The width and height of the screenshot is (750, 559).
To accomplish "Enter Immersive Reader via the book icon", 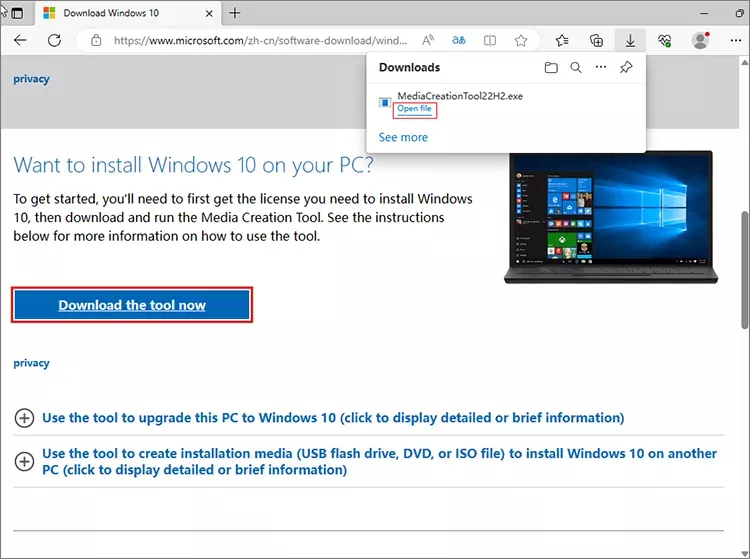I will pos(490,40).
